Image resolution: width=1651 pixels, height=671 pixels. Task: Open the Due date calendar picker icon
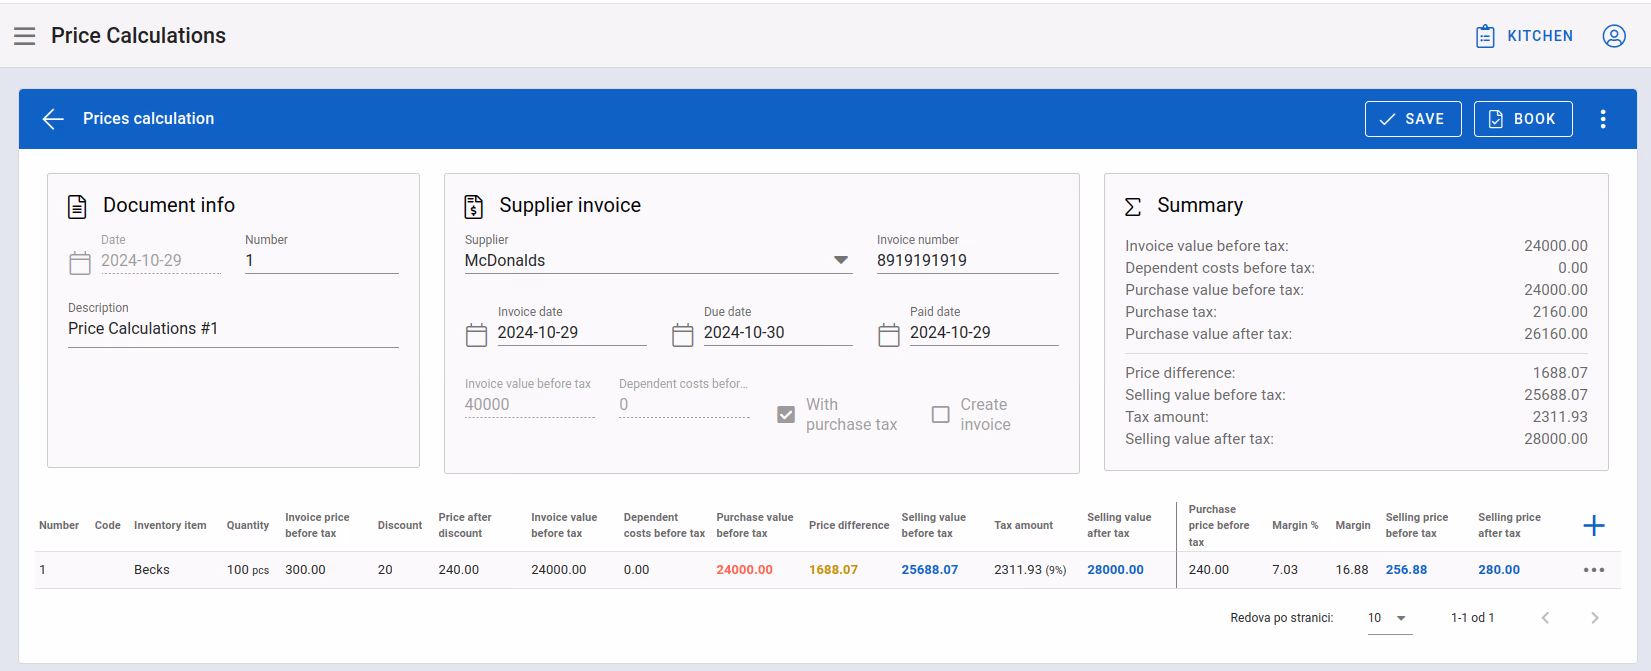click(x=682, y=335)
